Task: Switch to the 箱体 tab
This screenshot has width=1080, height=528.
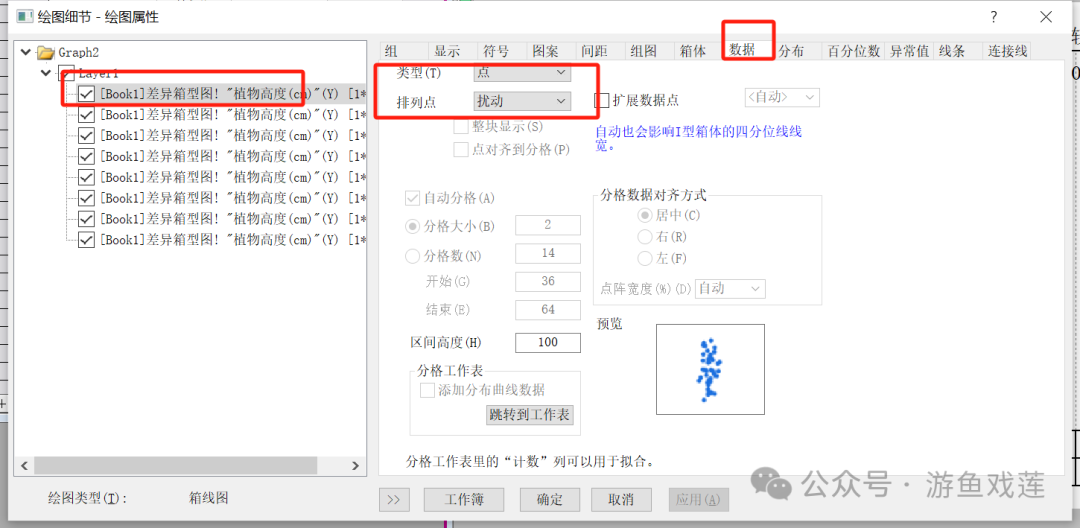Action: pos(697,50)
